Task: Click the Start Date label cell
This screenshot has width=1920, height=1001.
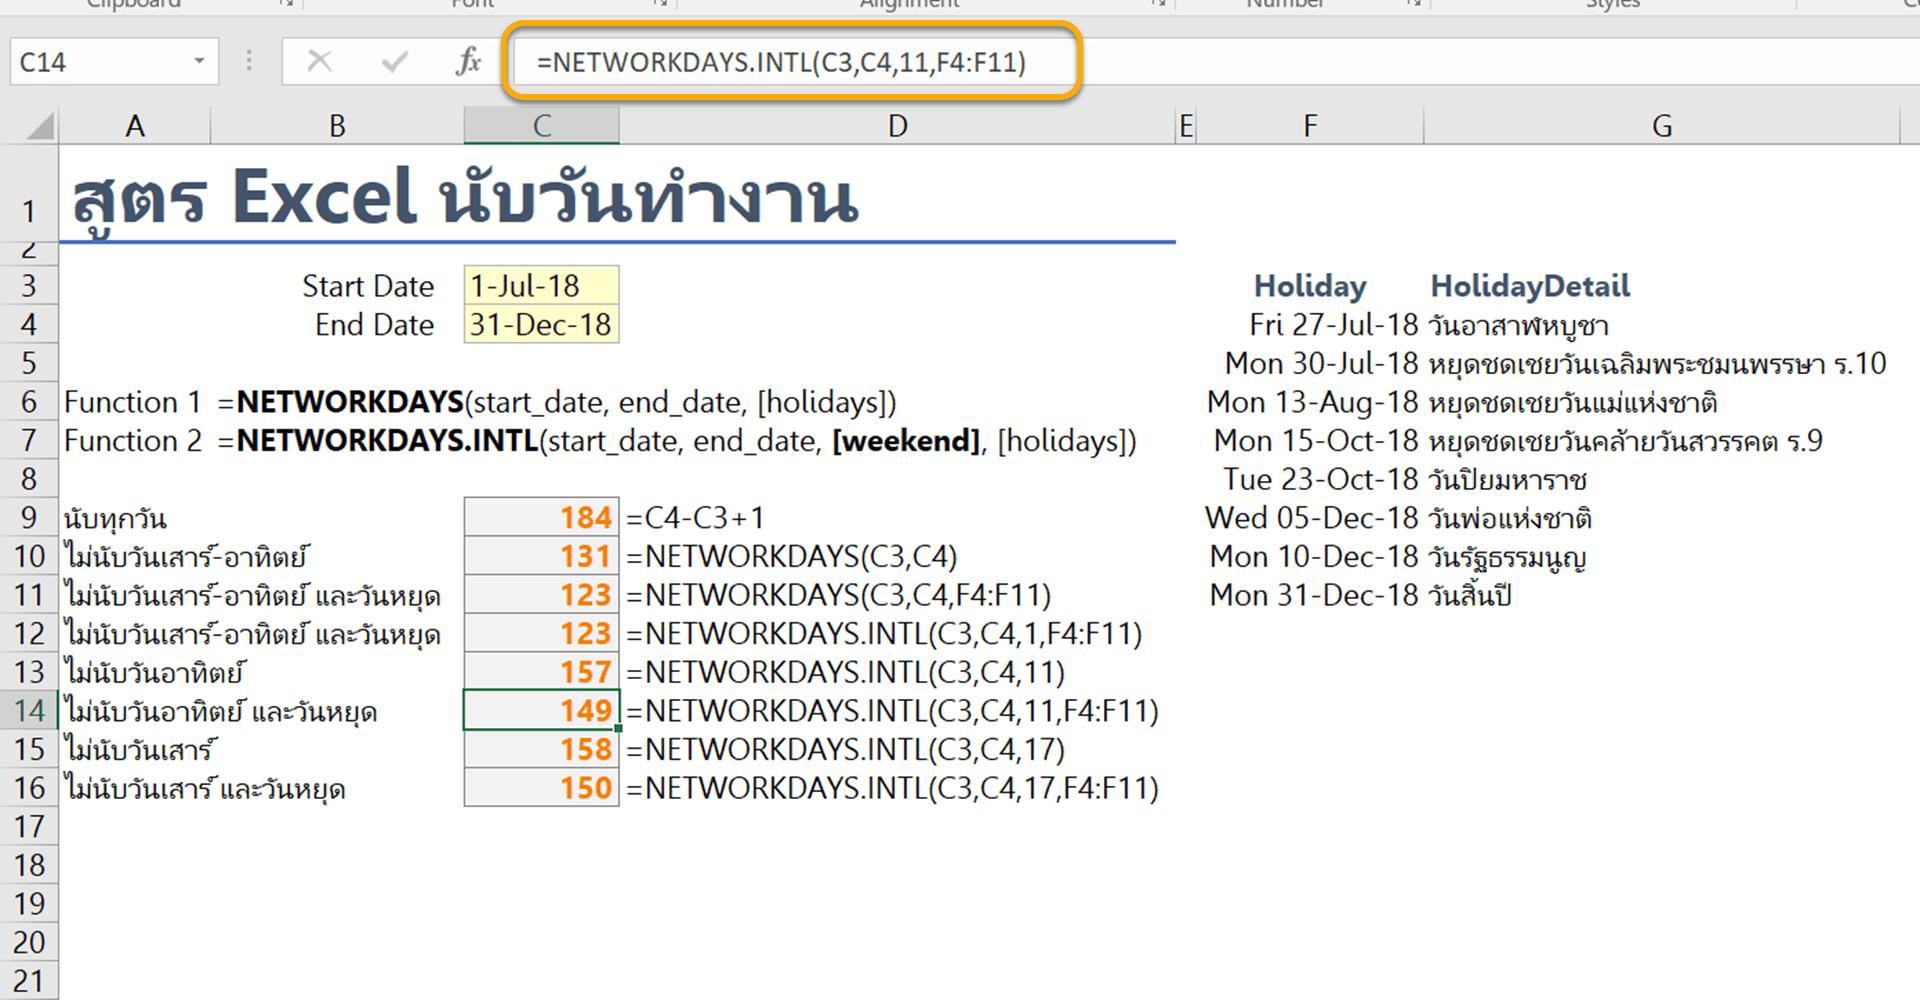Action: [368, 286]
